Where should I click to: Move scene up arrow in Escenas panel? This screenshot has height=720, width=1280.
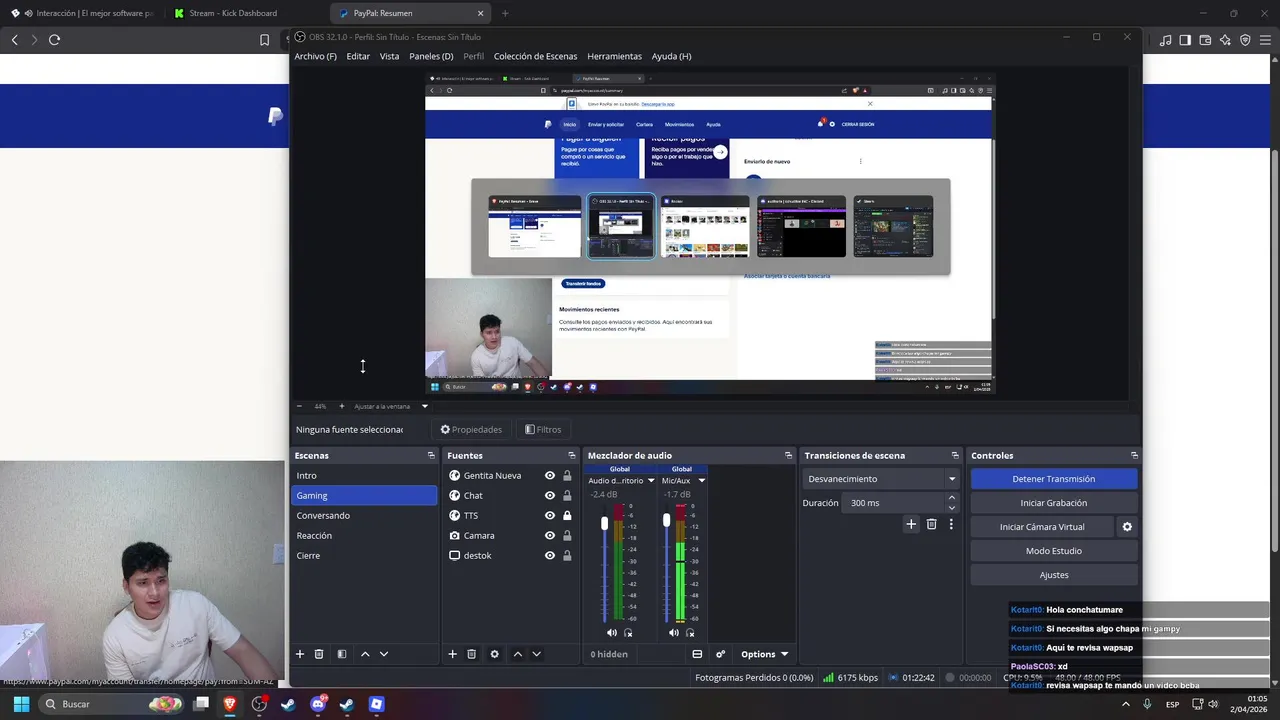pos(365,654)
